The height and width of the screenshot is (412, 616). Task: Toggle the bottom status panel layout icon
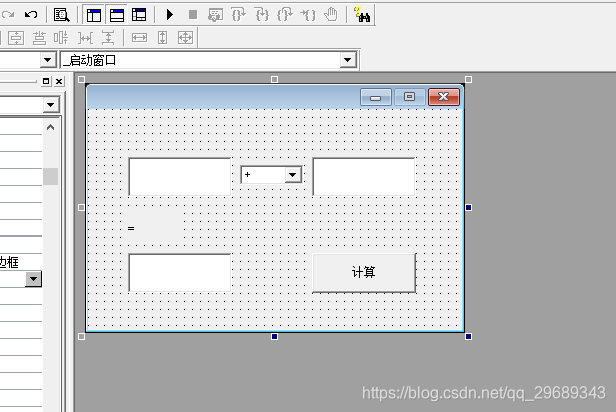(x=117, y=15)
